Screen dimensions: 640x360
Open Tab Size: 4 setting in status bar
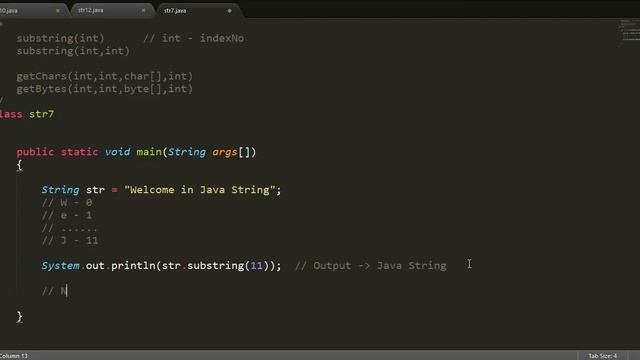click(602, 356)
